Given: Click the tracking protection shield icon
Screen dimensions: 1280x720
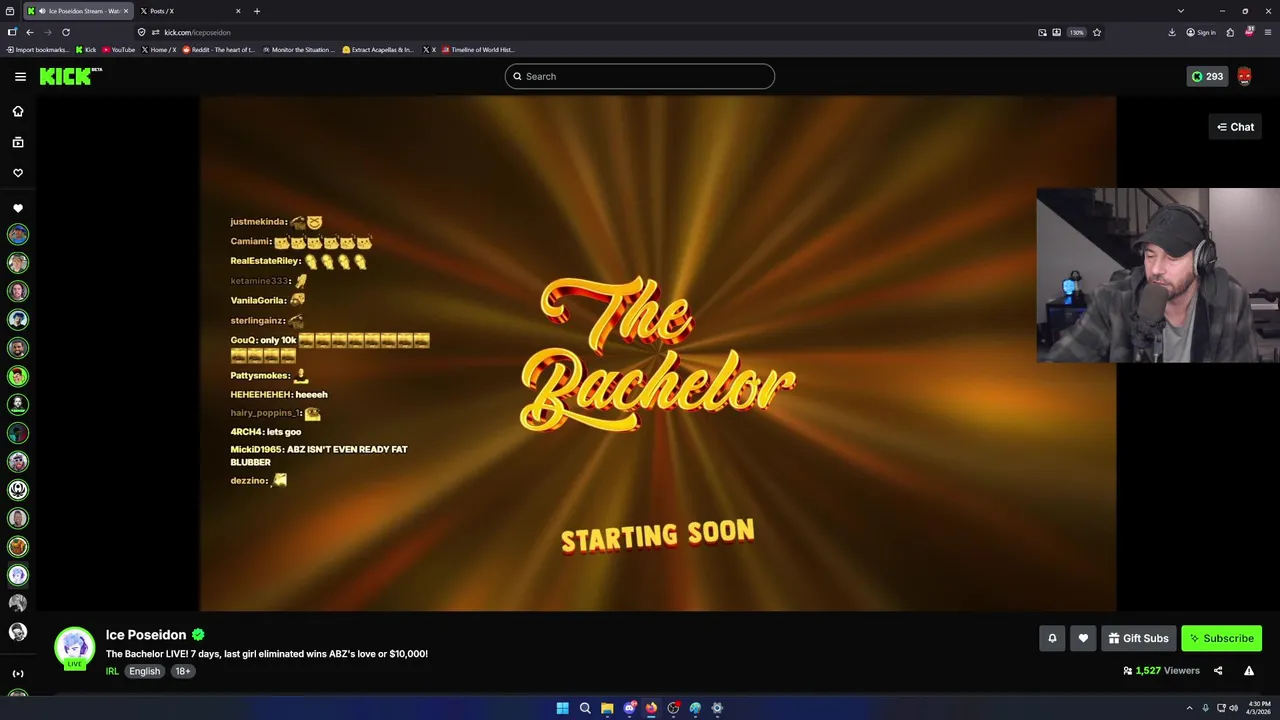Looking at the screenshot, I should (141, 32).
